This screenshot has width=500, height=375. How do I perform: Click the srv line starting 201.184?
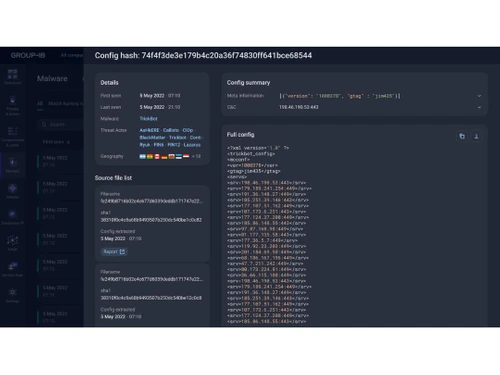(x=267, y=252)
